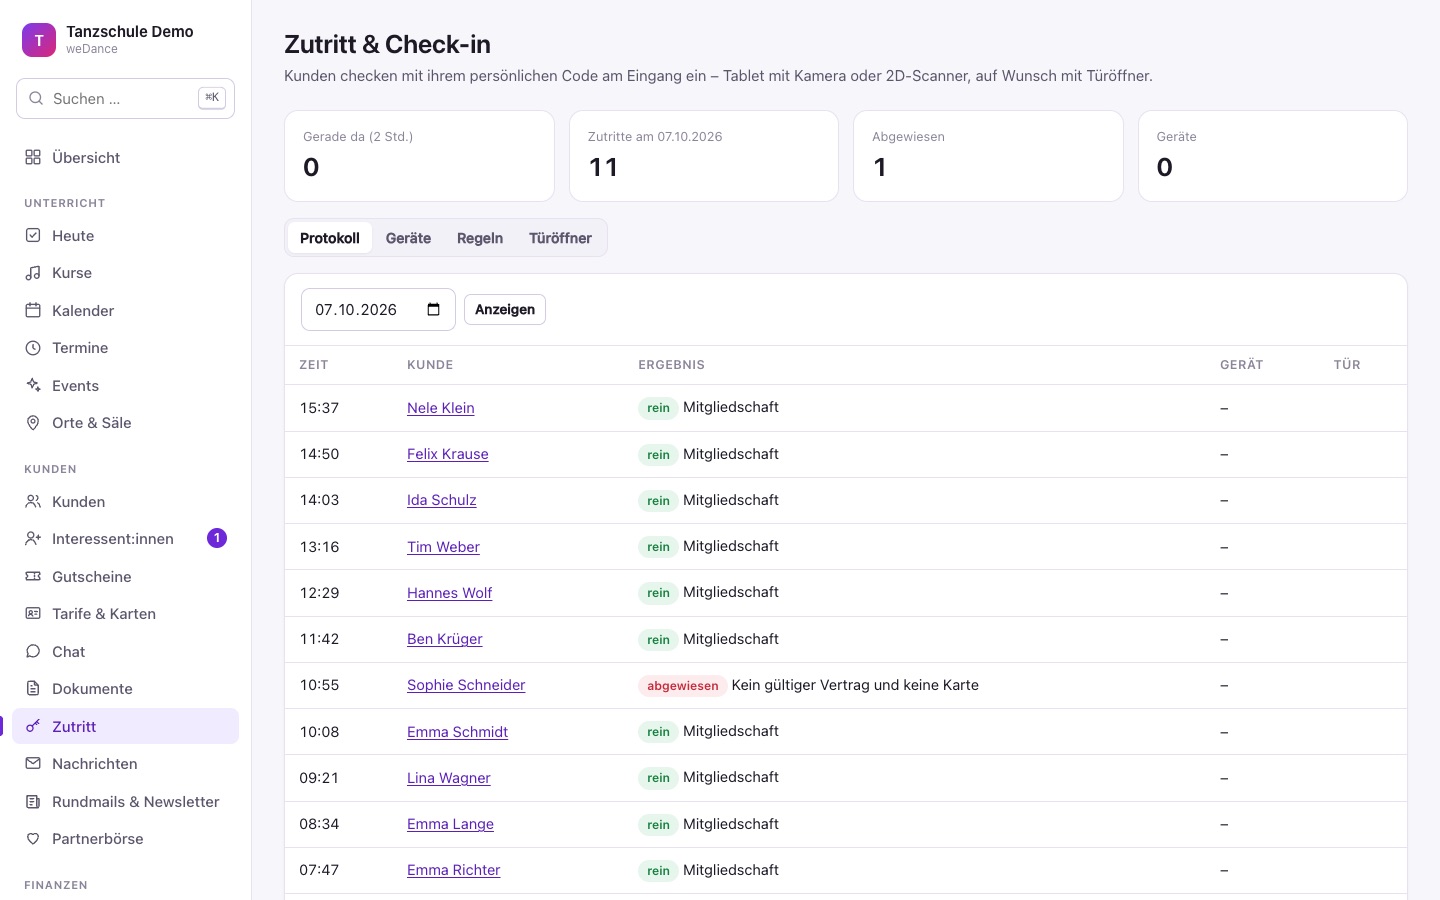Viewport: 1440px width, 900px height.
Task: Open customer Felix Krause link
Action: click(x=448, y=453)
